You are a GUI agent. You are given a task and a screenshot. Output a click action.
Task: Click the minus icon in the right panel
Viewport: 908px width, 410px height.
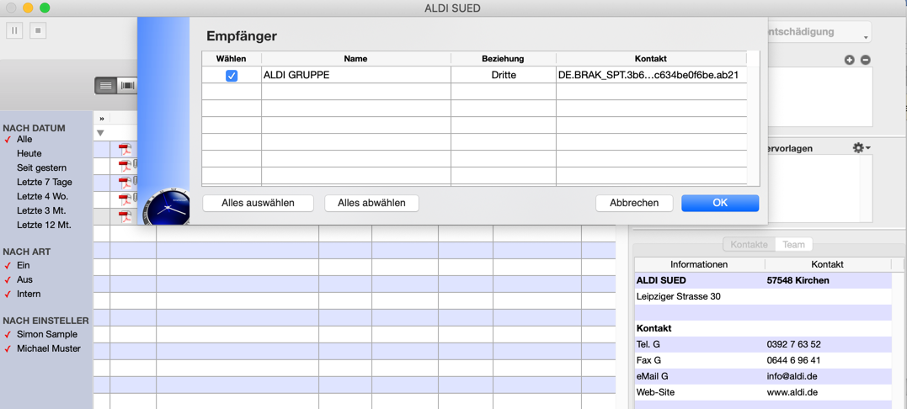[x=865, y=60]
